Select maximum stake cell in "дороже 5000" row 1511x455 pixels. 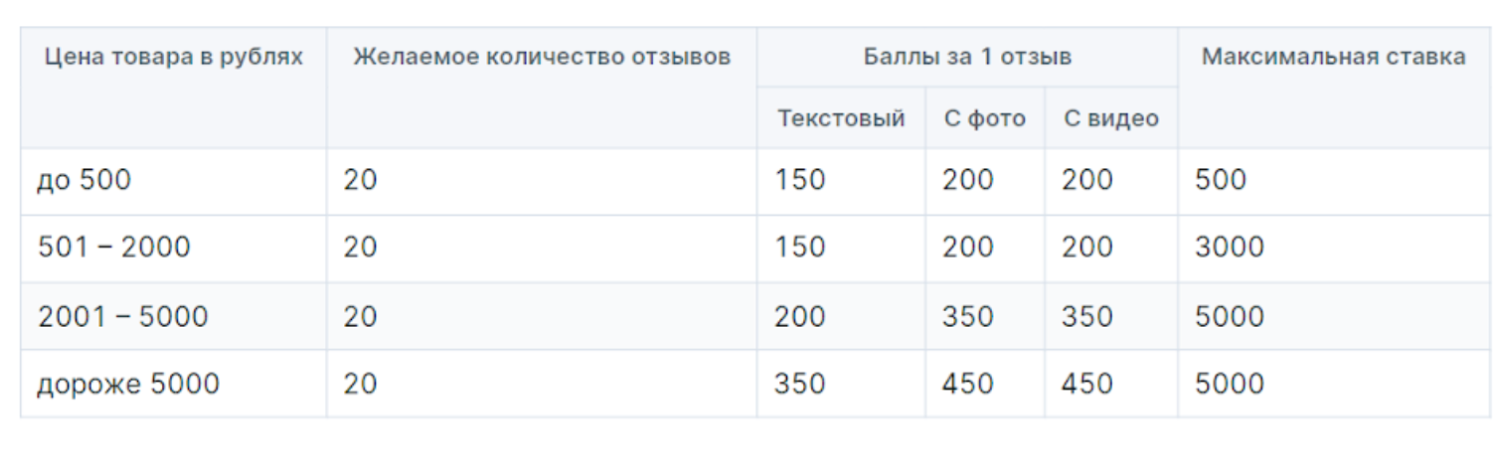[x=1334, y=384]
